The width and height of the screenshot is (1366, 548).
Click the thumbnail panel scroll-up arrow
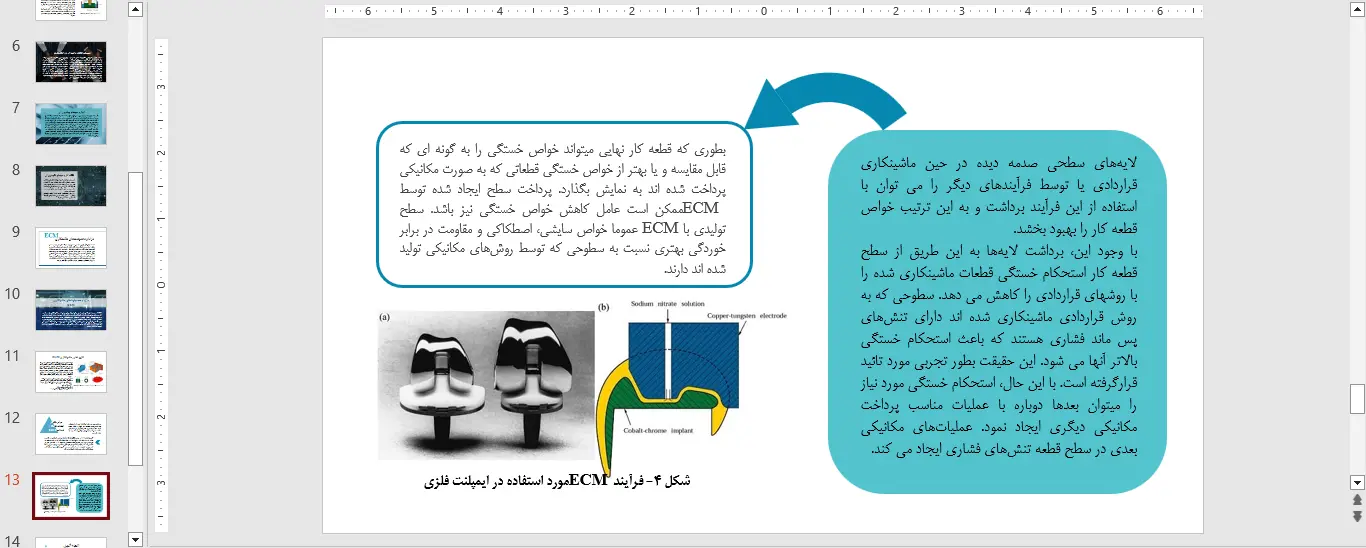click(136, 10)
